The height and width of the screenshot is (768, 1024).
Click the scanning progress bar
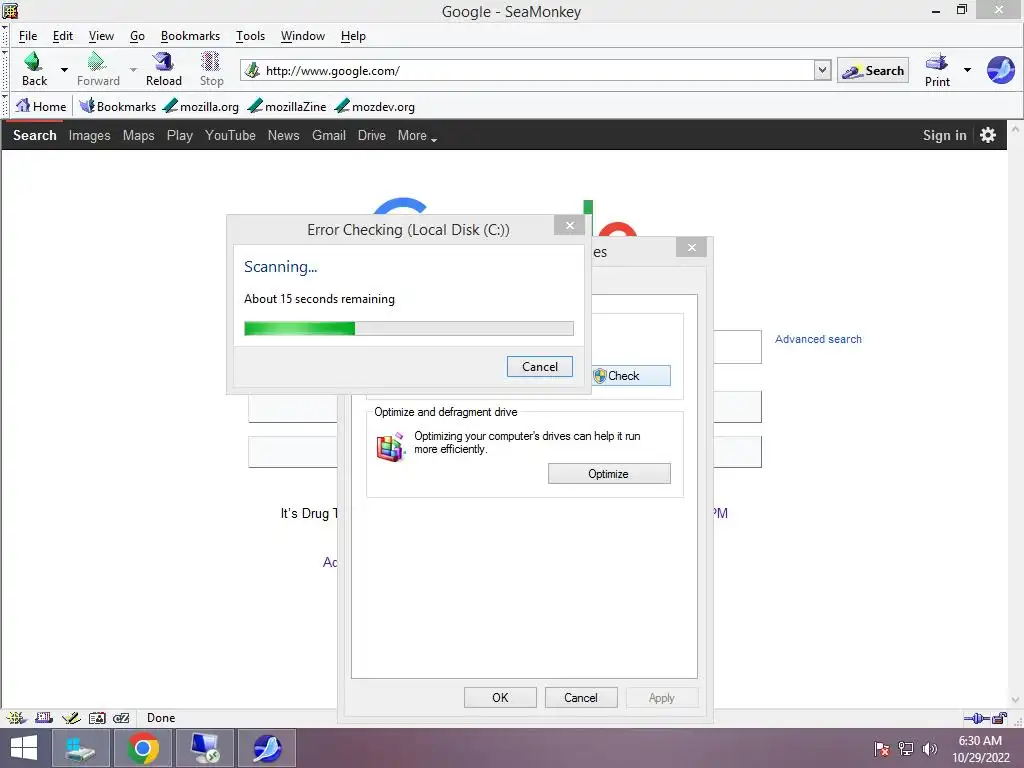pyautogui.click(x=409, y=328)
